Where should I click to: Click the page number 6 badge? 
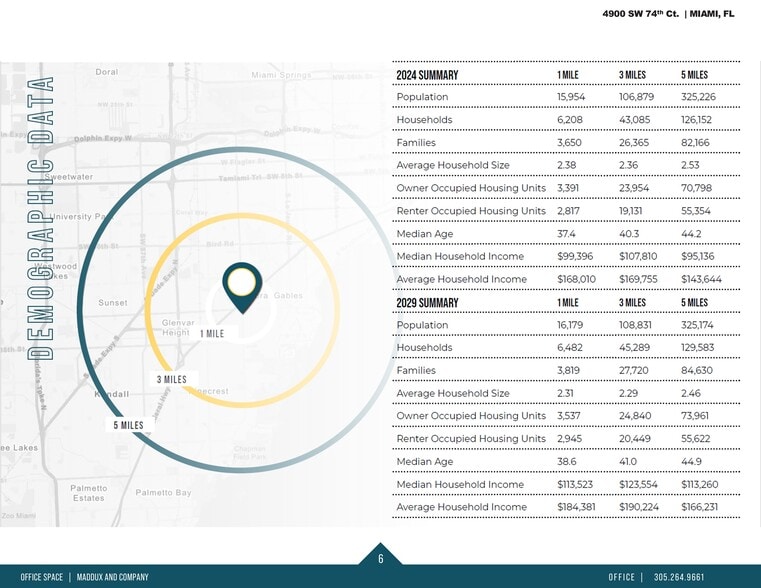(x=380, y=559)
